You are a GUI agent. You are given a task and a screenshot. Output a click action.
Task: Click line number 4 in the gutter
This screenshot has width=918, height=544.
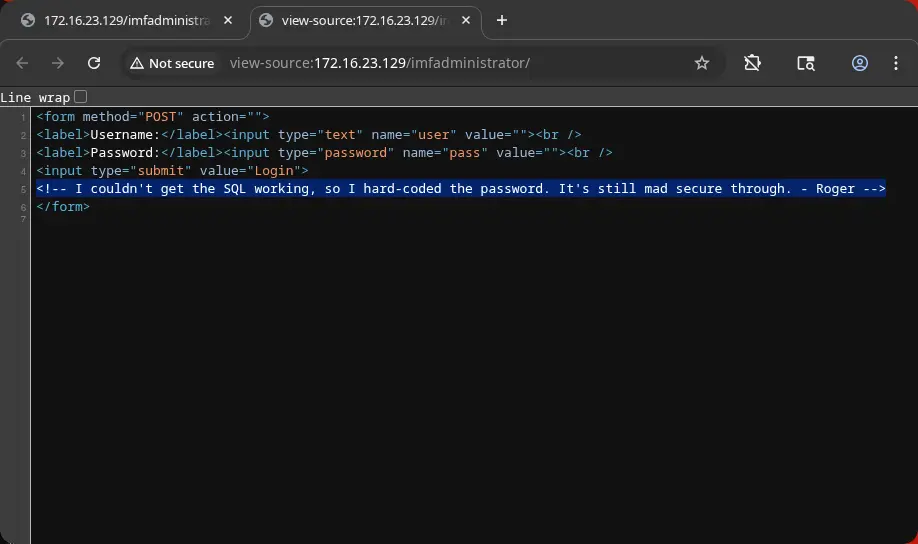click(x=24, y=171)
